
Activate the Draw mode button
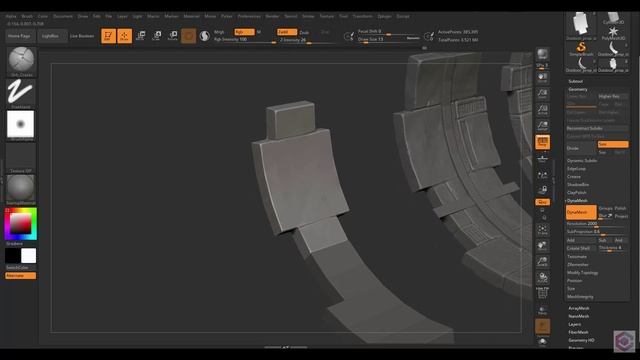point(124,36)
